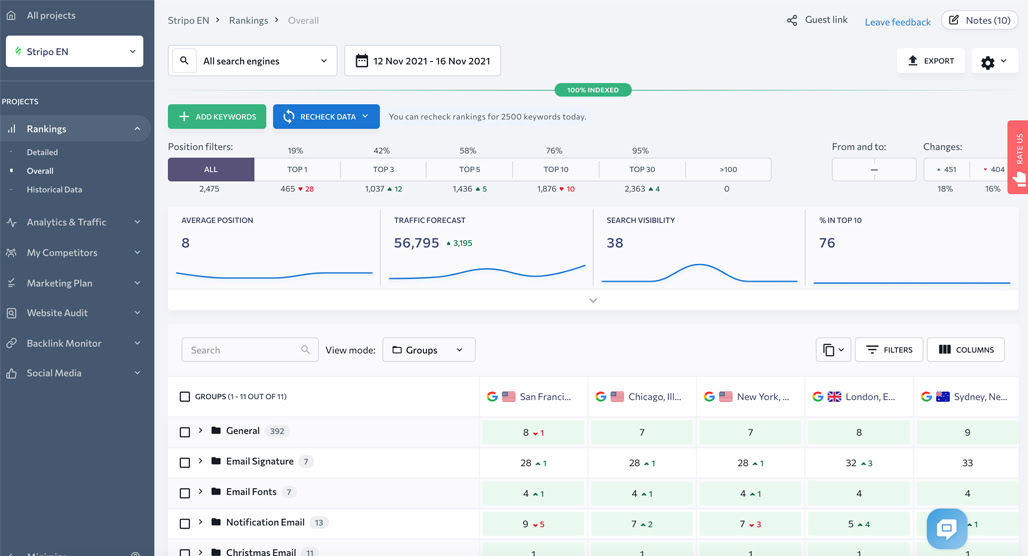
Task: Open the settings gear menu
Action: [x=994, y=62]
